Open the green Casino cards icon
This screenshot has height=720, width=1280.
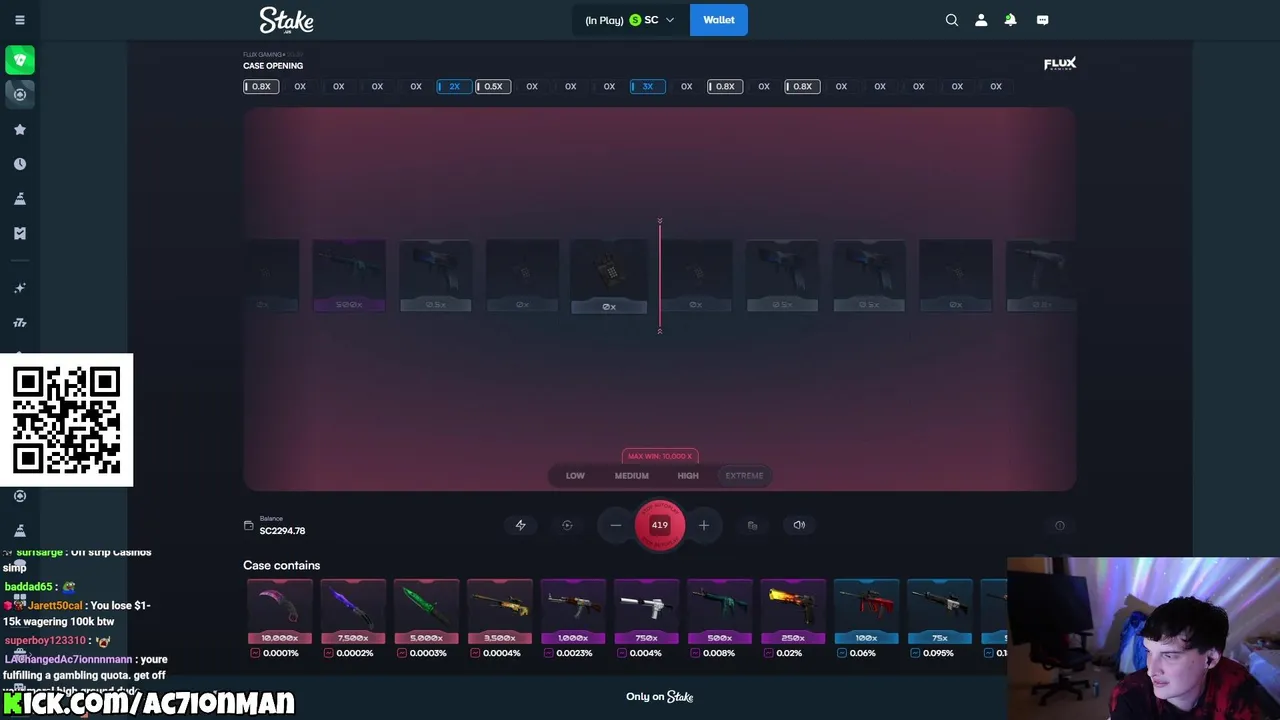20,60
